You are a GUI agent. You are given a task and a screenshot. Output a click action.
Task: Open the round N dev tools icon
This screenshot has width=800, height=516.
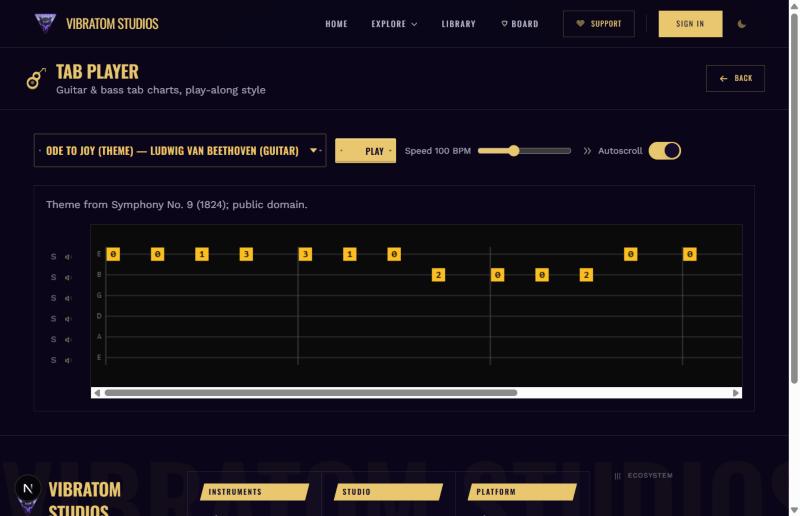click(x=28, y=488)
